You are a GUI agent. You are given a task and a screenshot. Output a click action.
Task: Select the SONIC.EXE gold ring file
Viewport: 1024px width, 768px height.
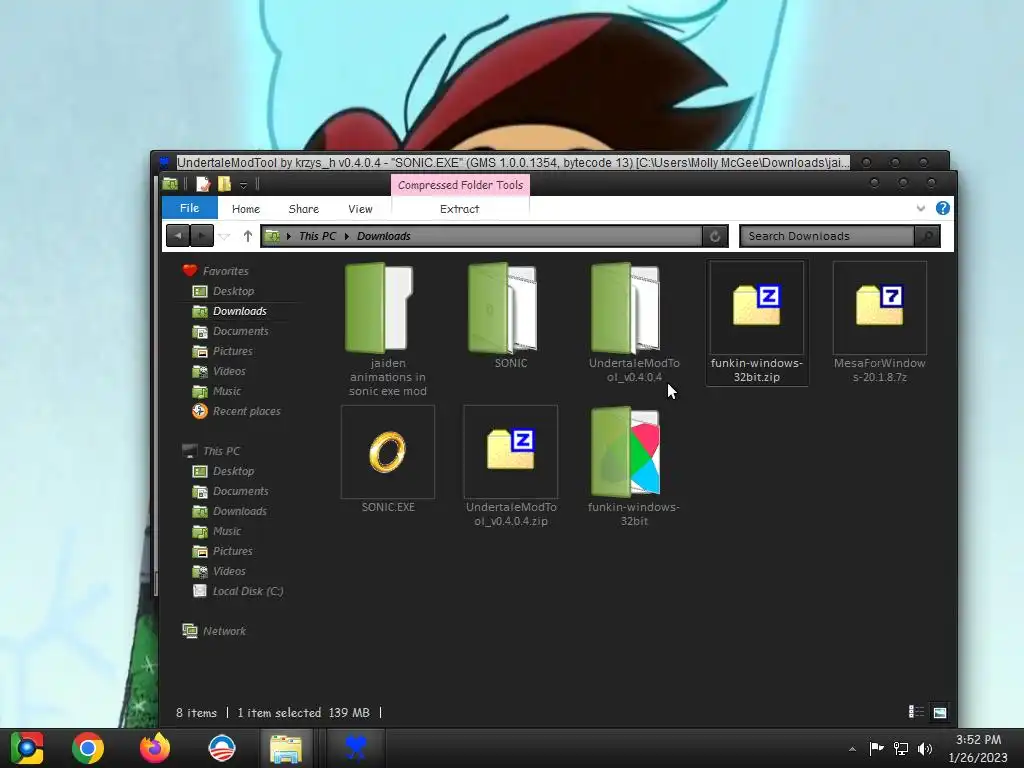pos(387,459)
